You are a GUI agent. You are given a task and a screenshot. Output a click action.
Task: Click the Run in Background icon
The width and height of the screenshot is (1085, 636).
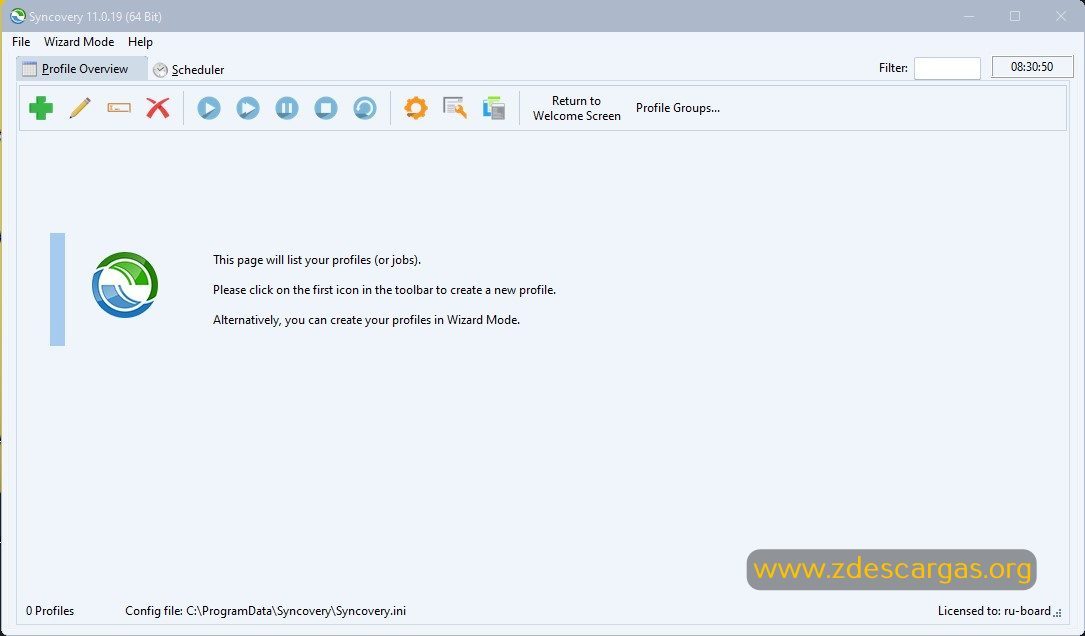tap(248, 108)
